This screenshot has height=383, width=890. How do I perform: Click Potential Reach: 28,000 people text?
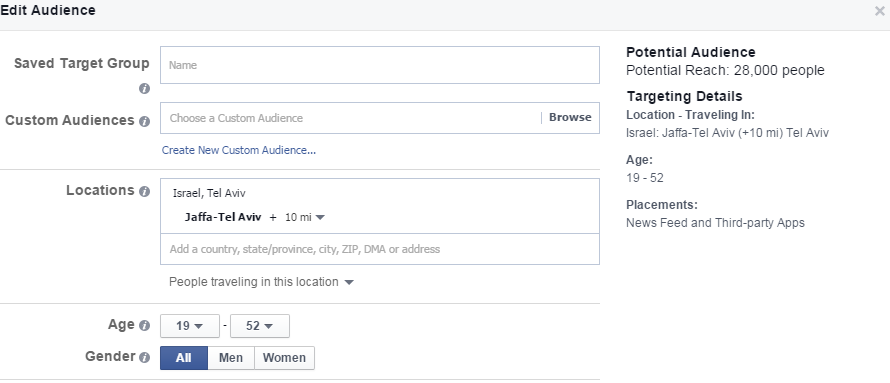point(725,71)
